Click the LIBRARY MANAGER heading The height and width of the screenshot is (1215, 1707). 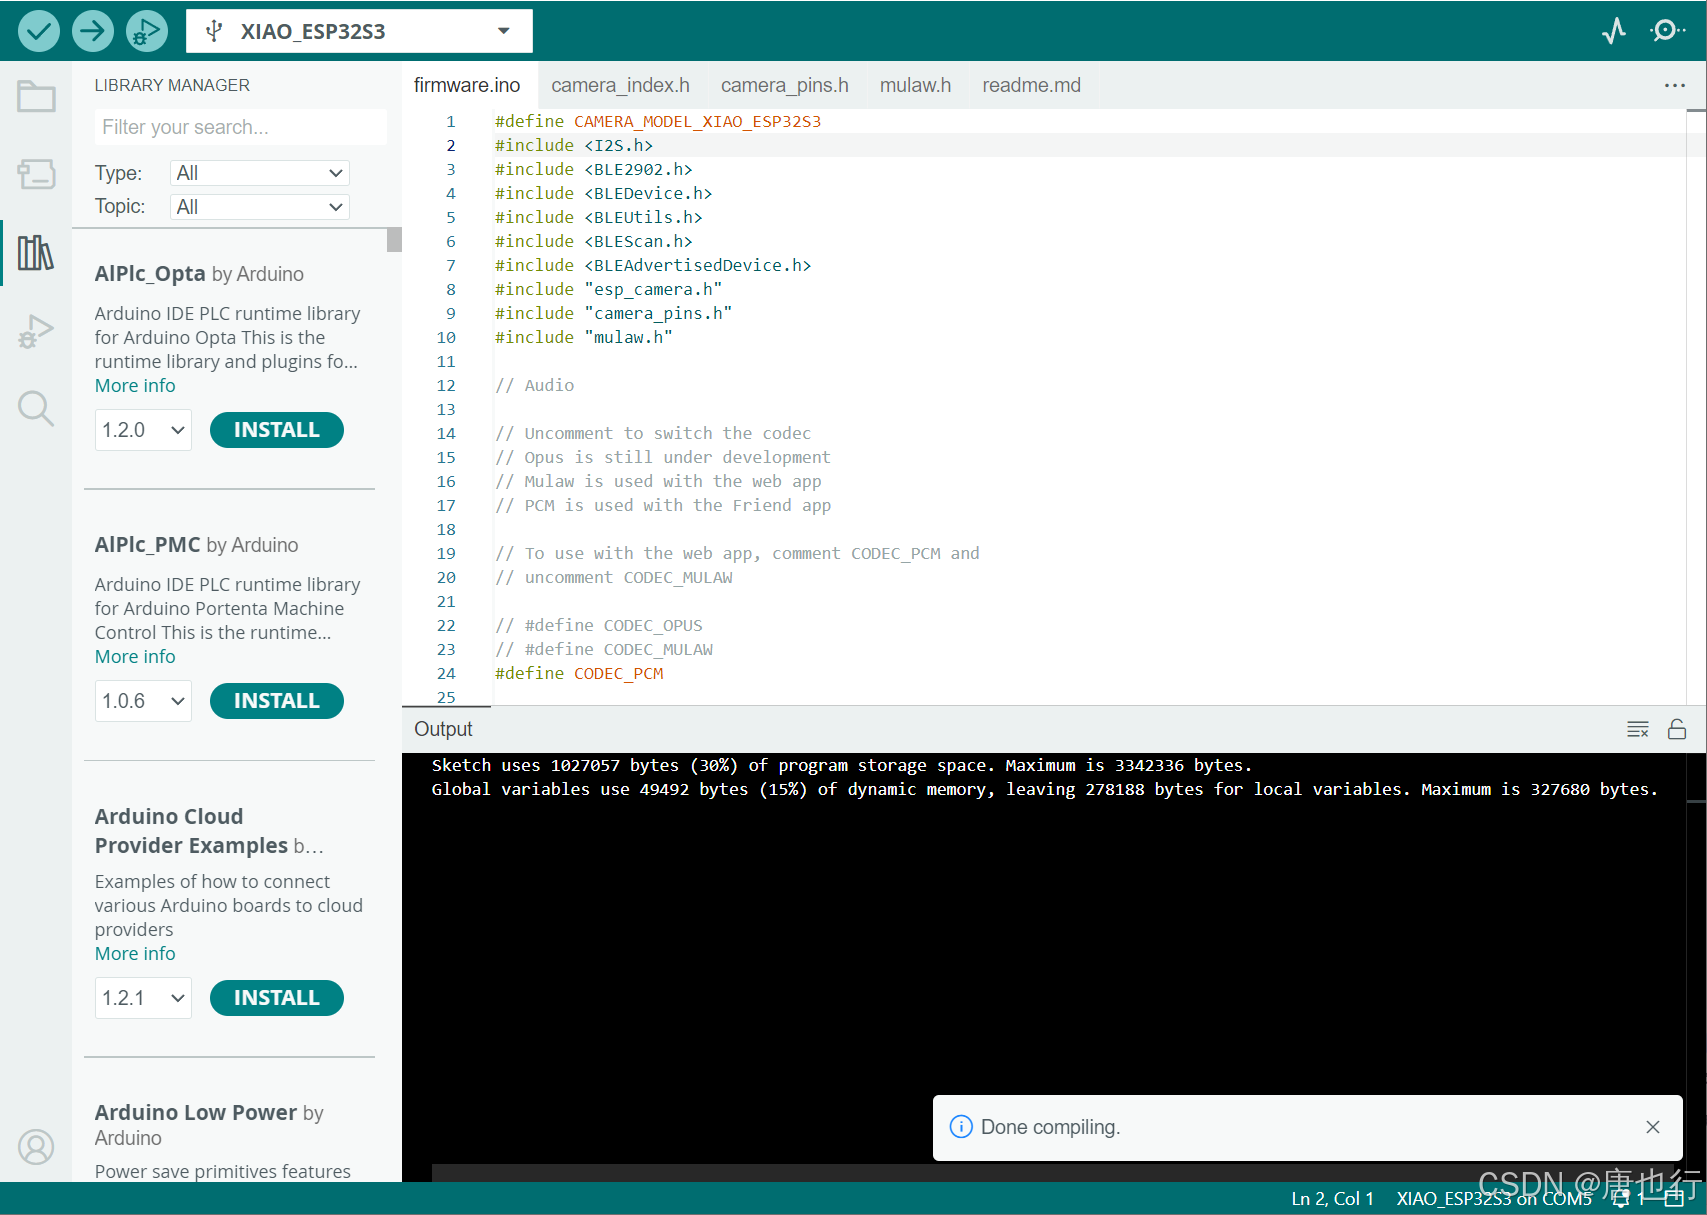point(172,85)
